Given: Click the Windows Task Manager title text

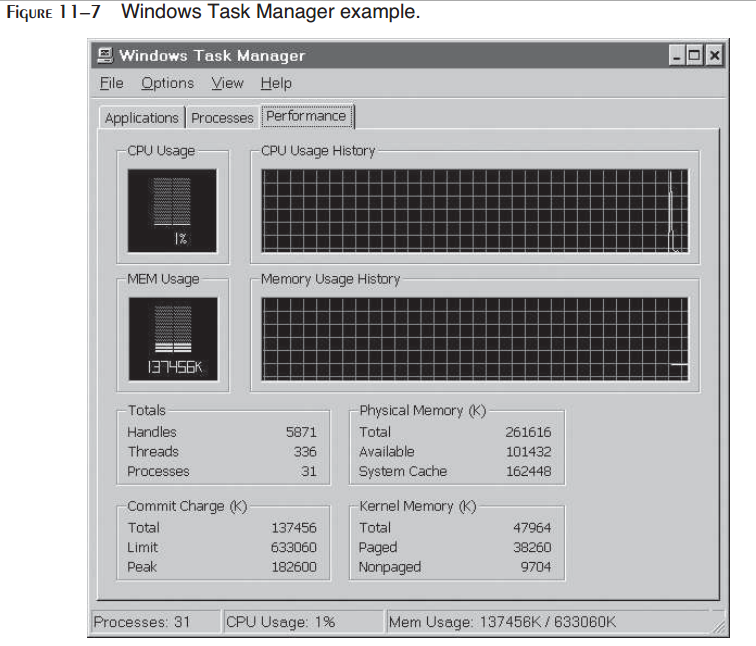Looking at the screenshot, I should tap(212, 55).
